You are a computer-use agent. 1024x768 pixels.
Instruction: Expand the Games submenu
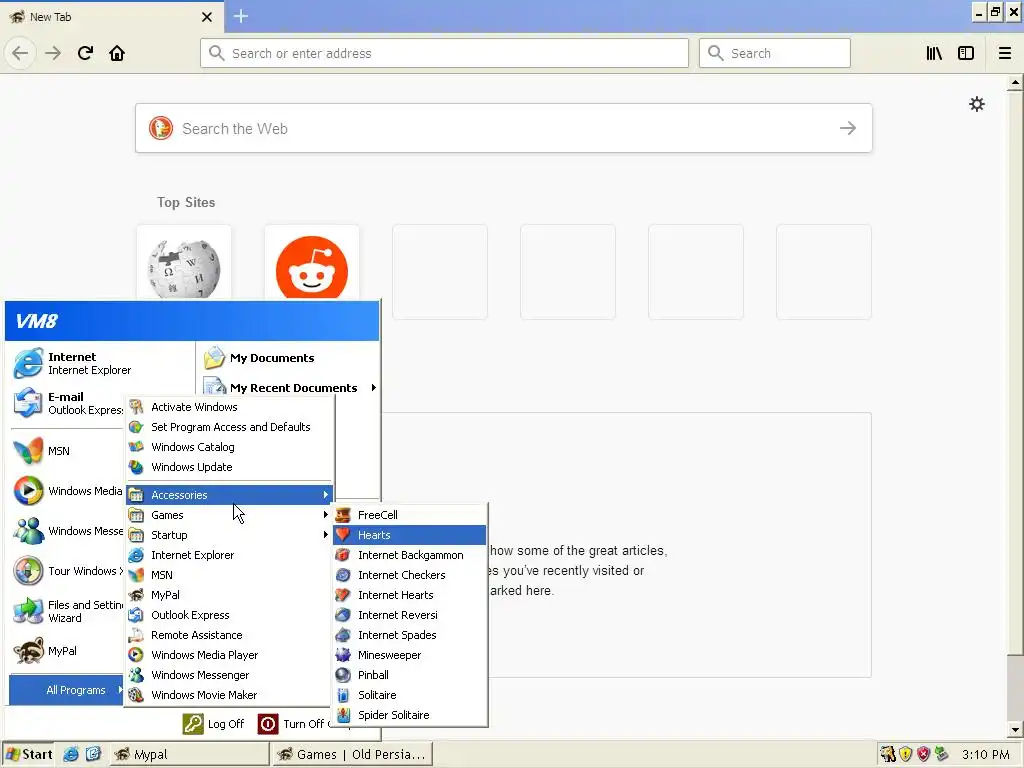(x=229, y=515)
